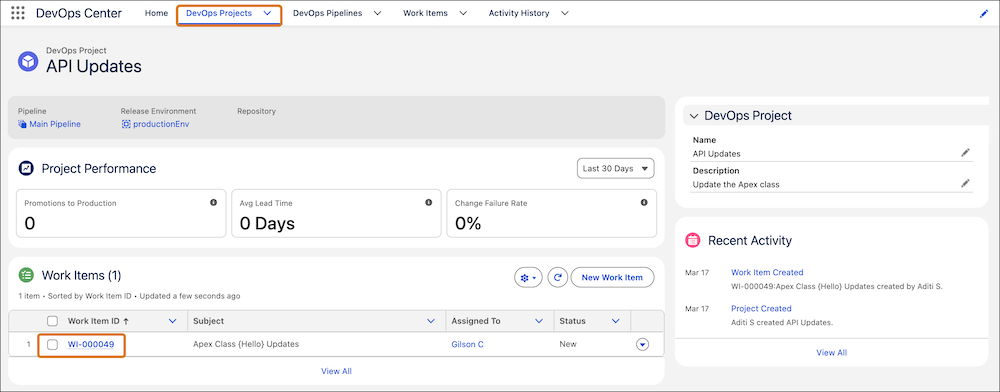Open Assigned To column menu chevron
The height and width of the screenshot is (392, 1000).
point(540,321)
